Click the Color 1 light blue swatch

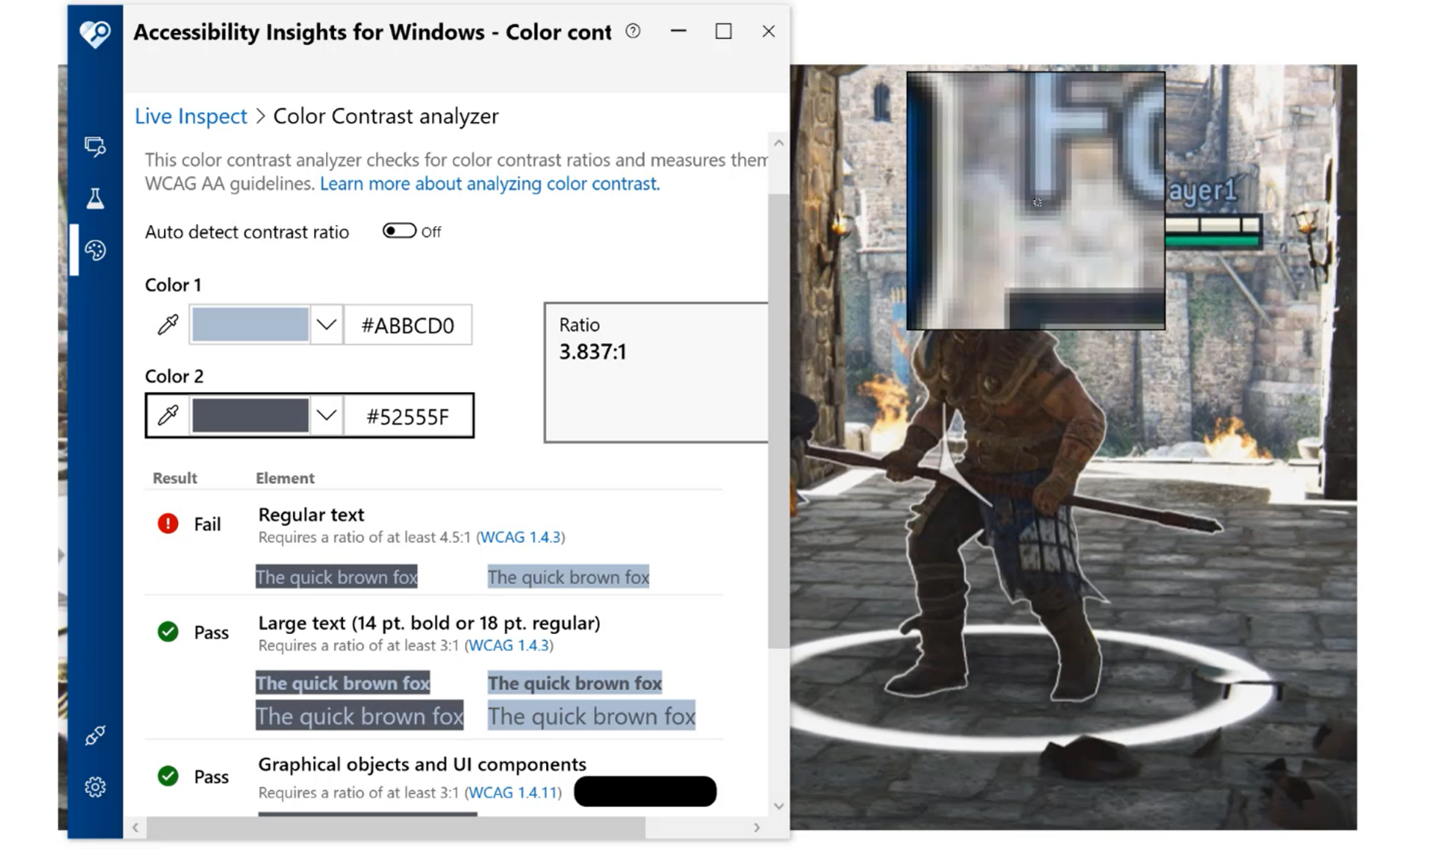[250, 324]
